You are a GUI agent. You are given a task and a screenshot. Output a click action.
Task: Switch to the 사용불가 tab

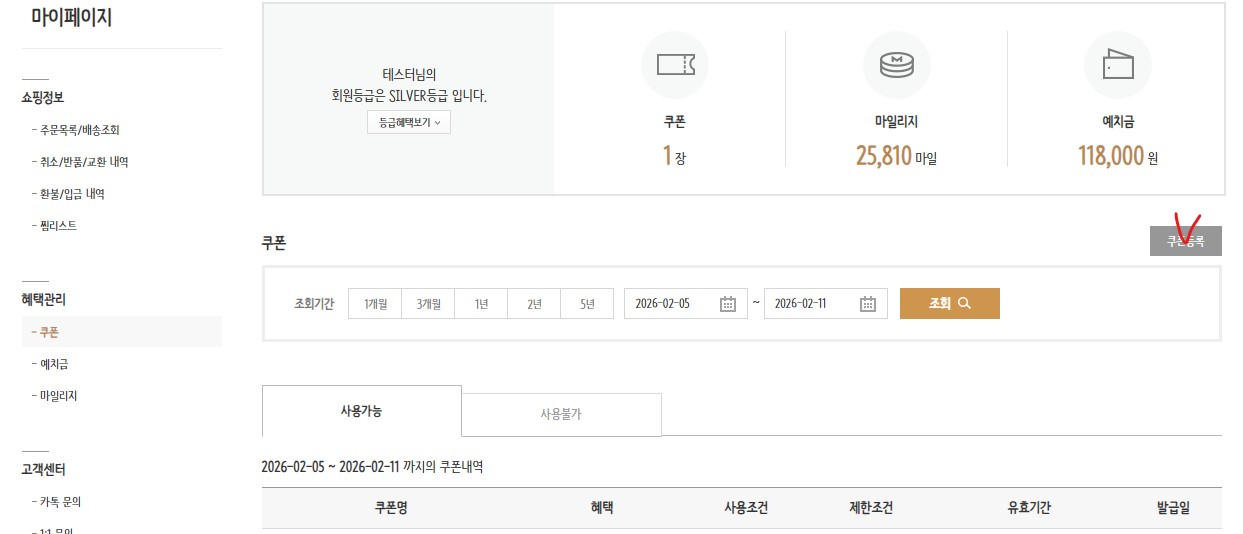561,414
